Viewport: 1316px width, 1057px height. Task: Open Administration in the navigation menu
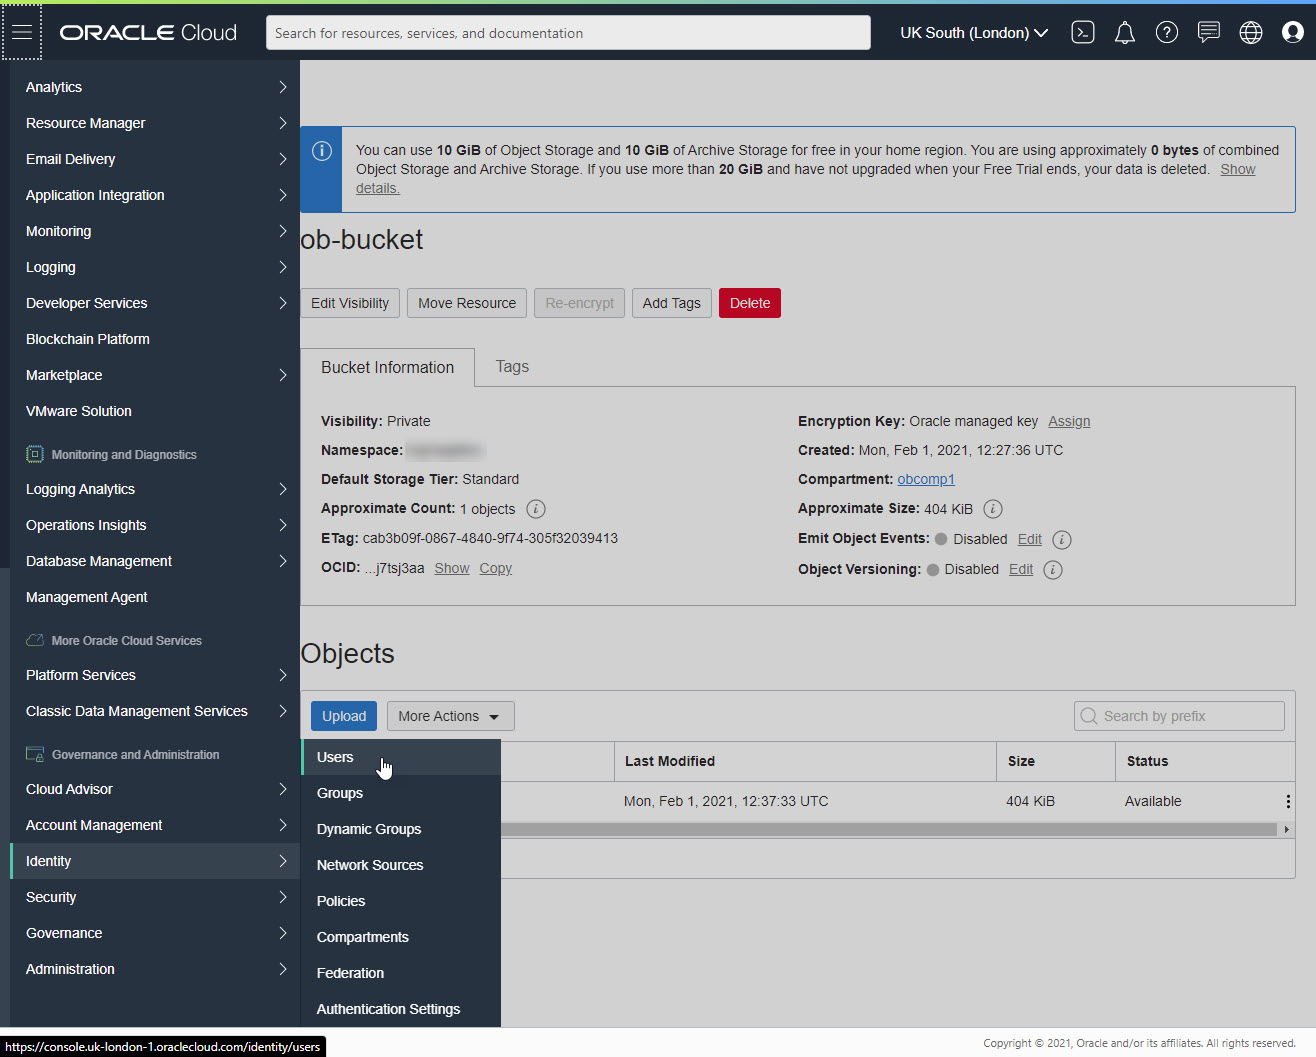click(155, 969)
